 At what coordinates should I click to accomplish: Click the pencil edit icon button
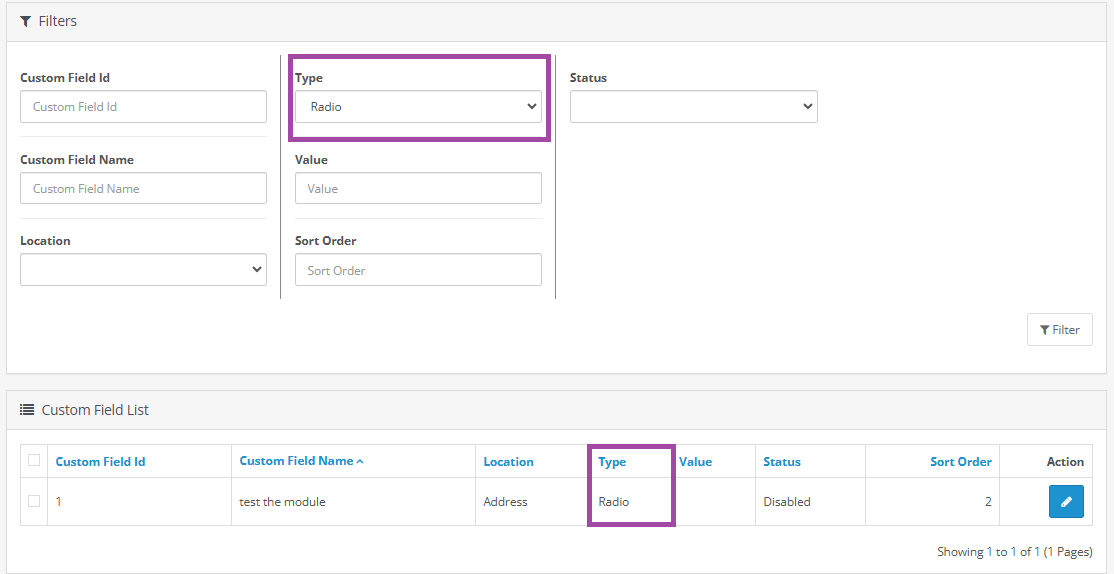pyautogui.click(x=1065, y=502)
